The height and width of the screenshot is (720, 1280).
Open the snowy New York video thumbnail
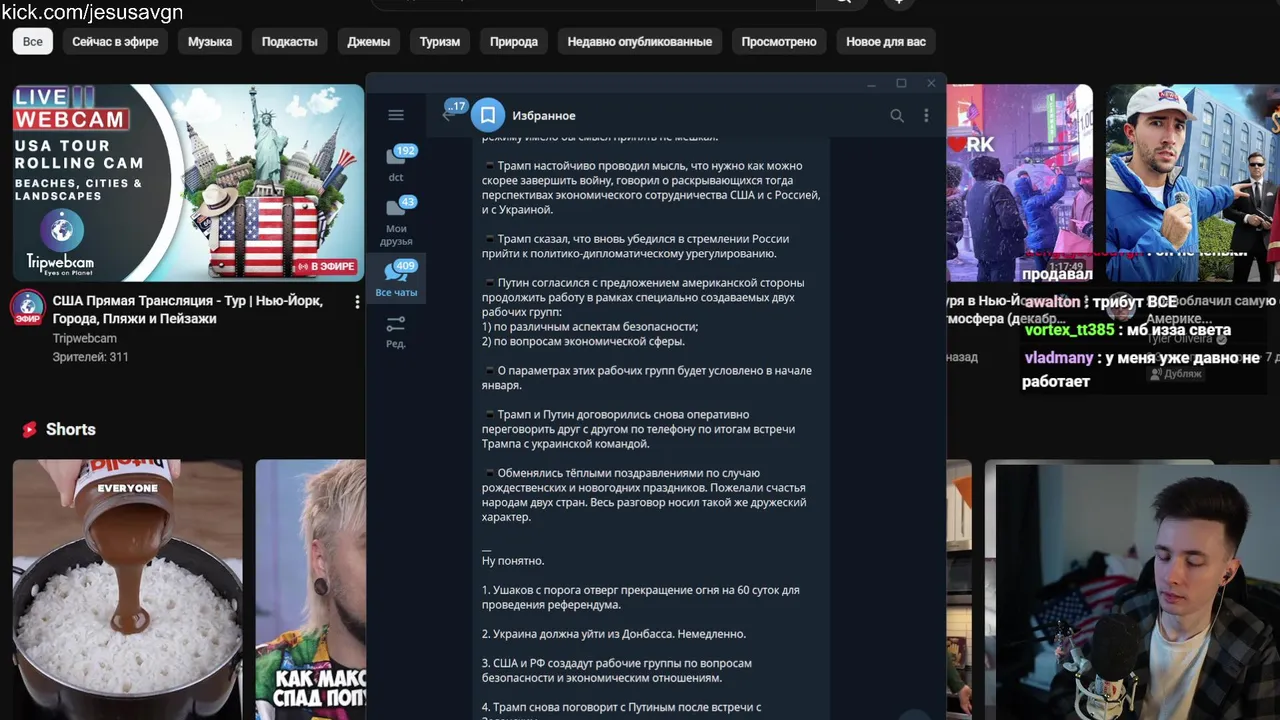pos(1019,183)
